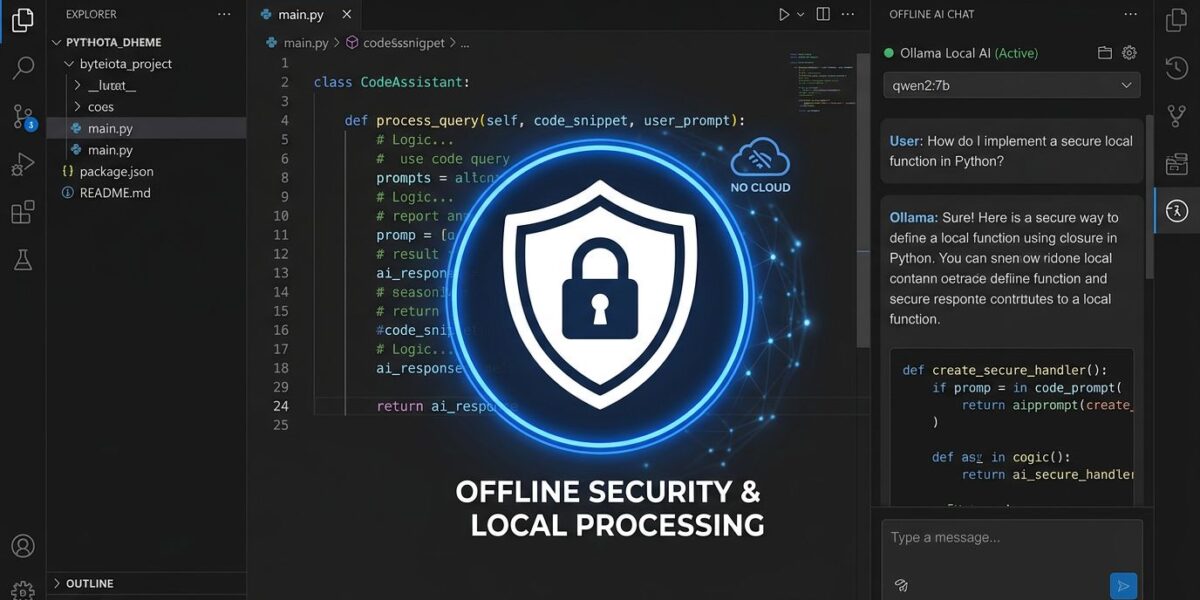This screenshot has width=1200, height=600.
Task: Open the Extensions view
Action: pyautogui.click(x=22, y=212)
